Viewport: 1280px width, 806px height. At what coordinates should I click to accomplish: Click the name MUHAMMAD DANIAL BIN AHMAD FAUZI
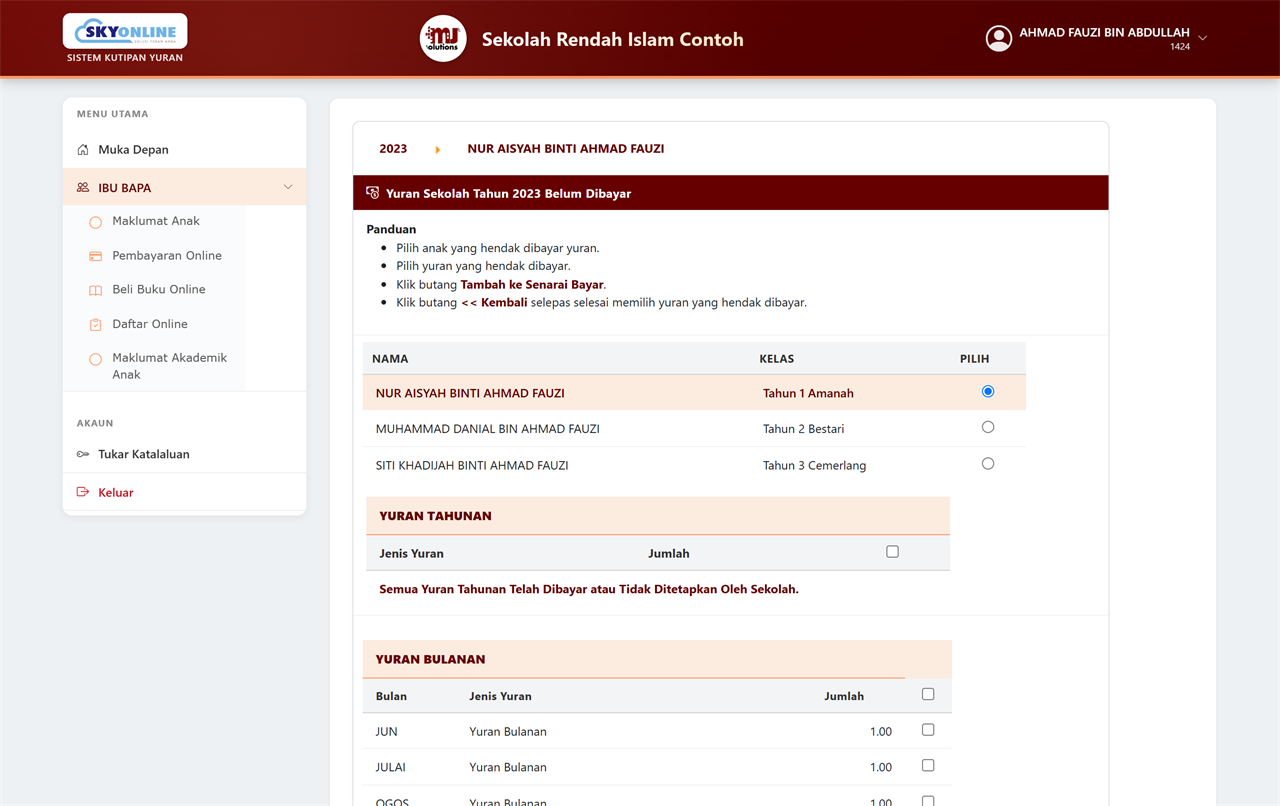tap(488, 429)
